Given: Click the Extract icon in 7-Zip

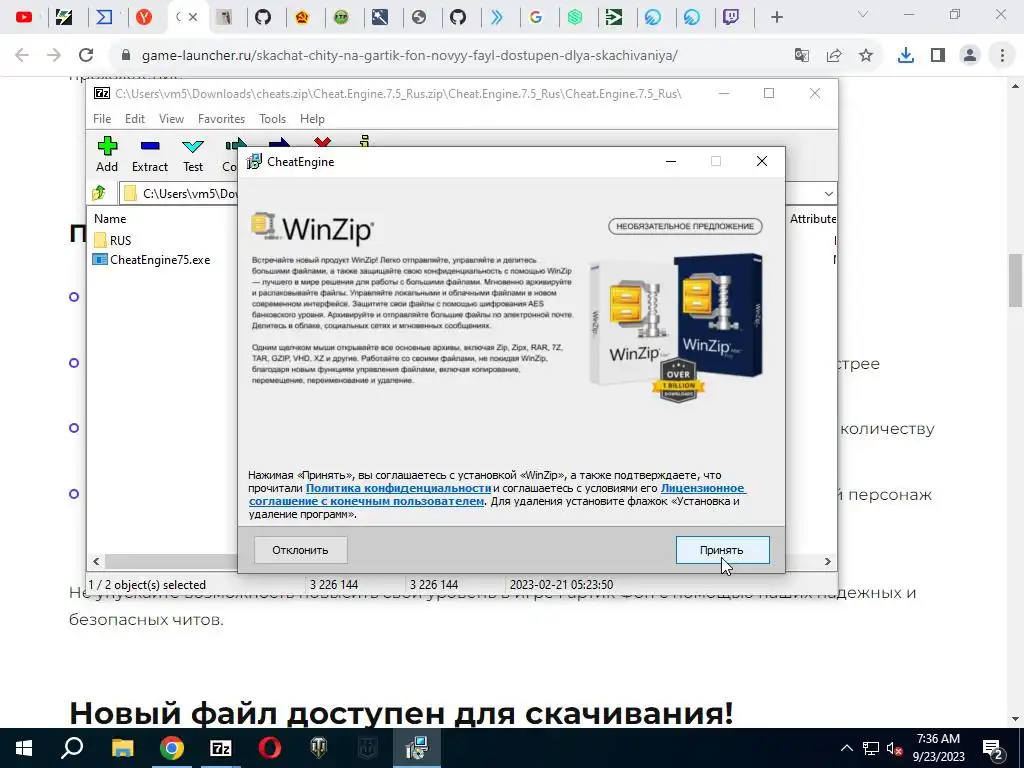Looking at the screenshot, I should (x=150, y=155).
